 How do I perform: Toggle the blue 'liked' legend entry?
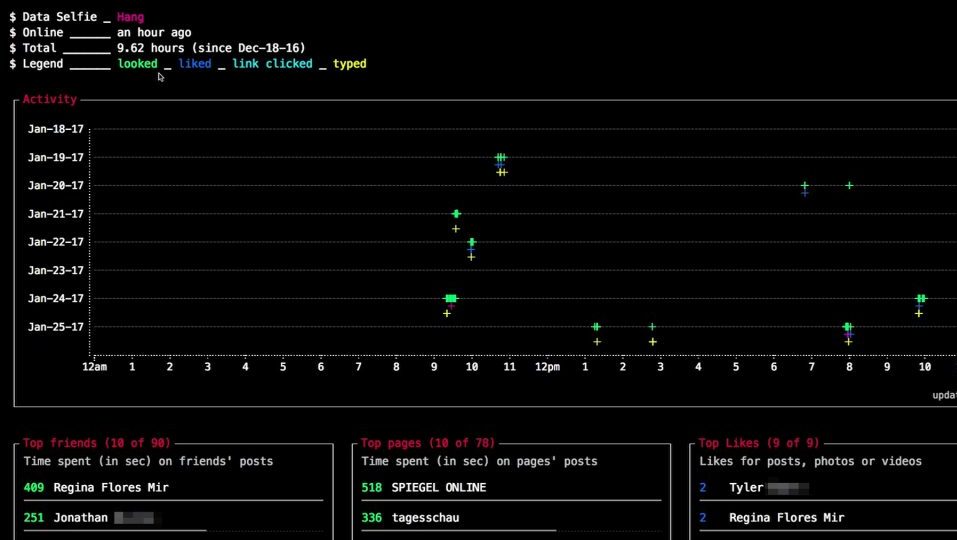pos(195,64)
